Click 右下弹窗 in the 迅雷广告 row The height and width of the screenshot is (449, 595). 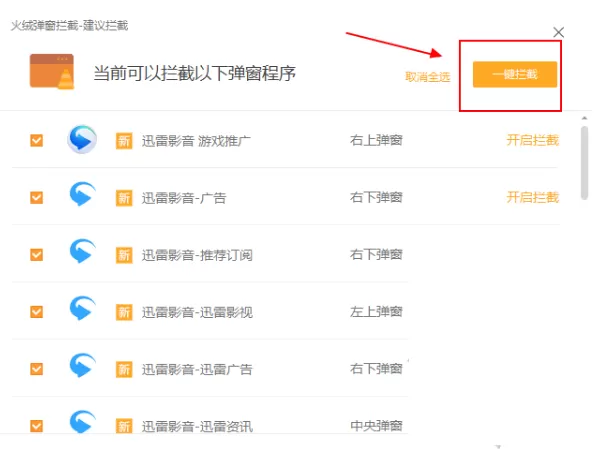(x=376, y=369)
